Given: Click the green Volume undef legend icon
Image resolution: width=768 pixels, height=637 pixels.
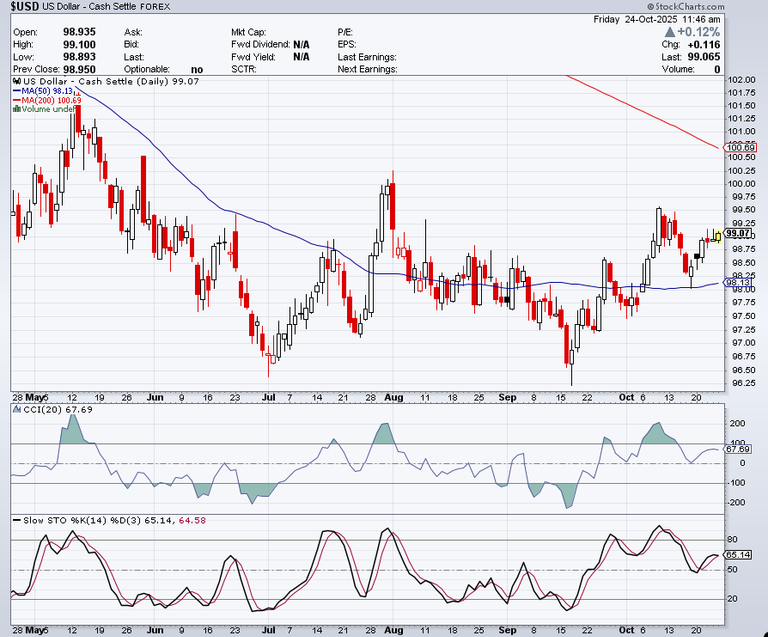Looking at the screenshot, I should click(15, 110).
